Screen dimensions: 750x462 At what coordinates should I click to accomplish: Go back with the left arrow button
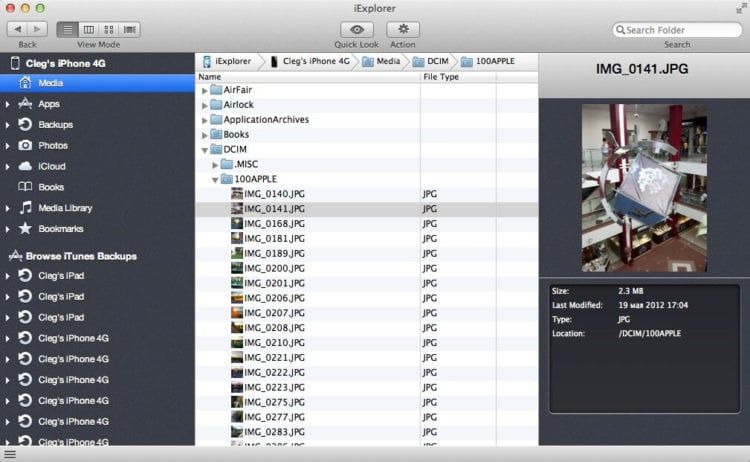(x=18, y=29)
